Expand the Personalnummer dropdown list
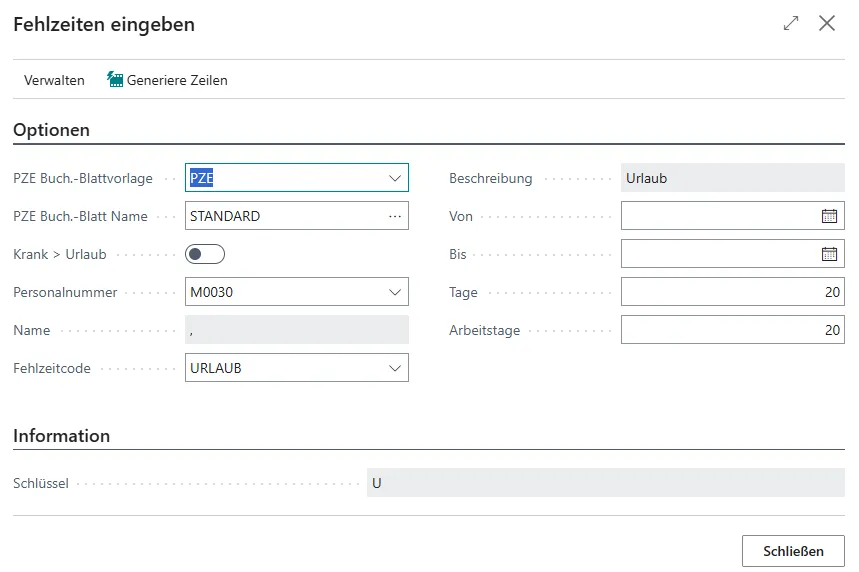The height and width of the screenshot is (572, 859). pos(394,292)
